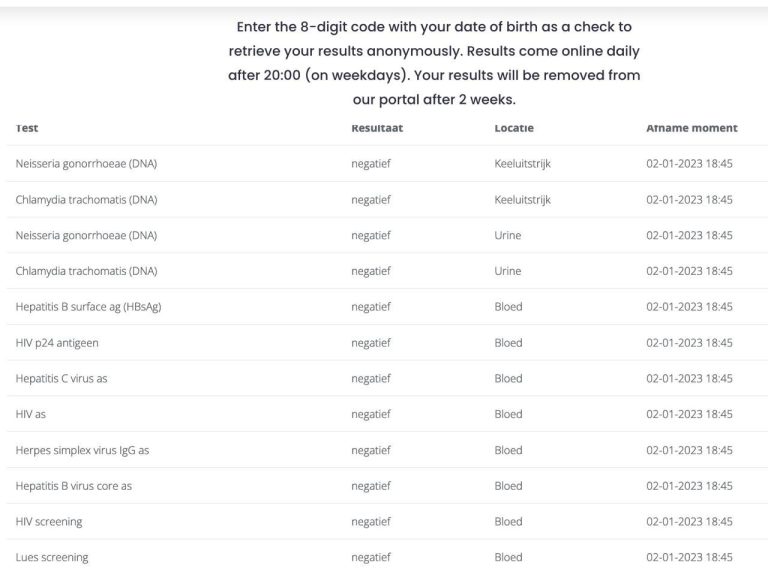Click the Resultaat column header
Screen dimensions: 768x583
(x=377, y=128)
